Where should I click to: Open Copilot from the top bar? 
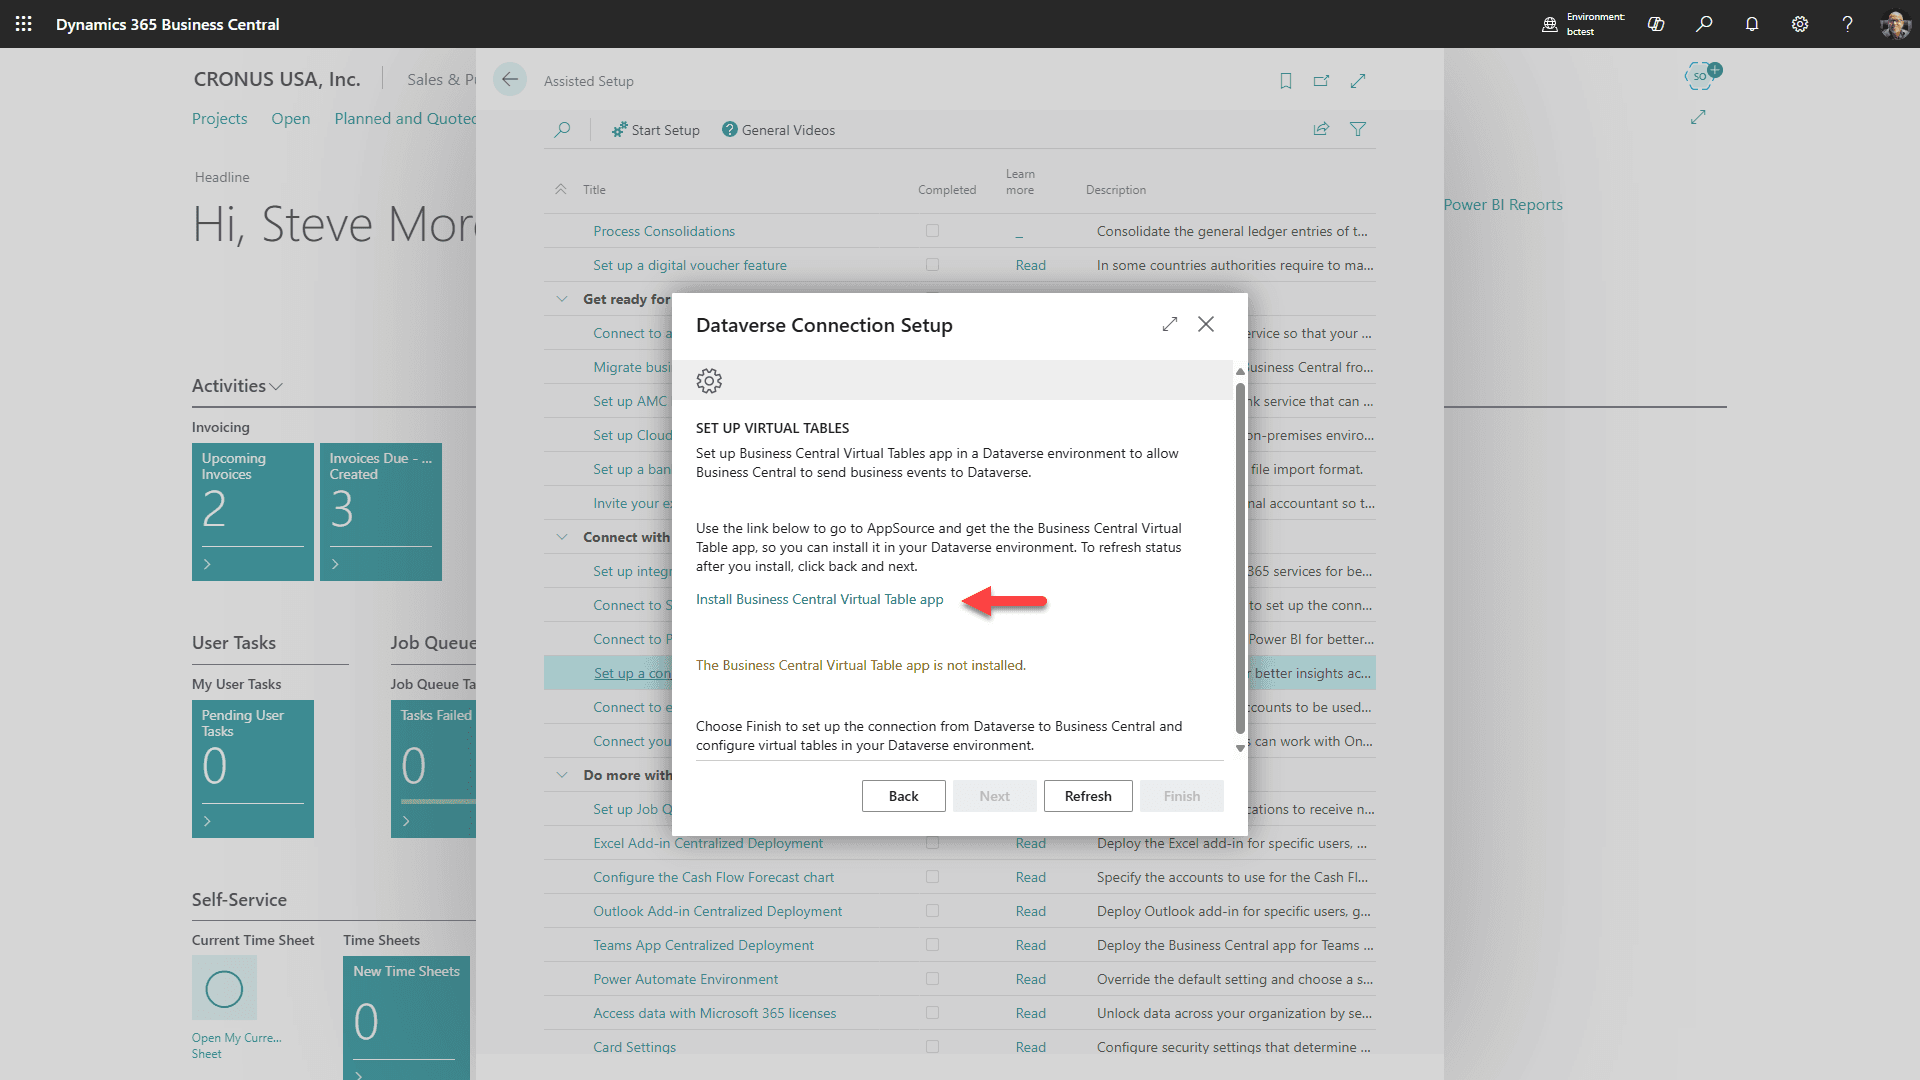[x=1656, y=24]
